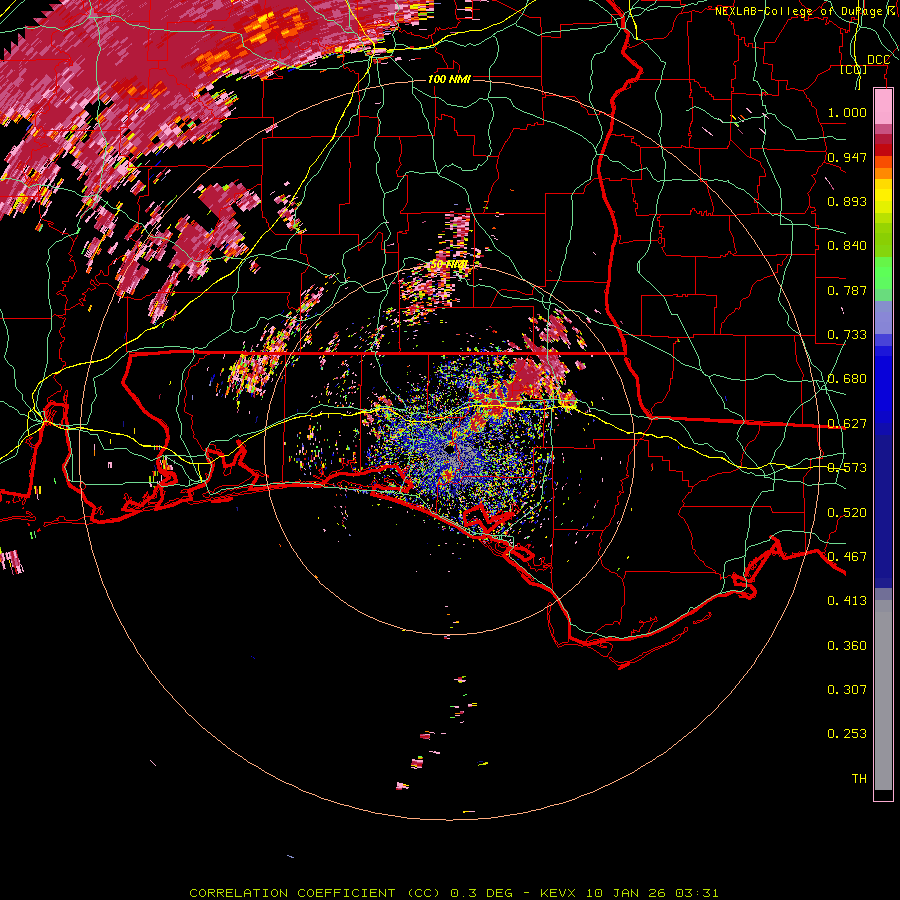Click the black radar site marker at center
The height and width of the screenshot is (900, 900).
[x=449, y=449]
